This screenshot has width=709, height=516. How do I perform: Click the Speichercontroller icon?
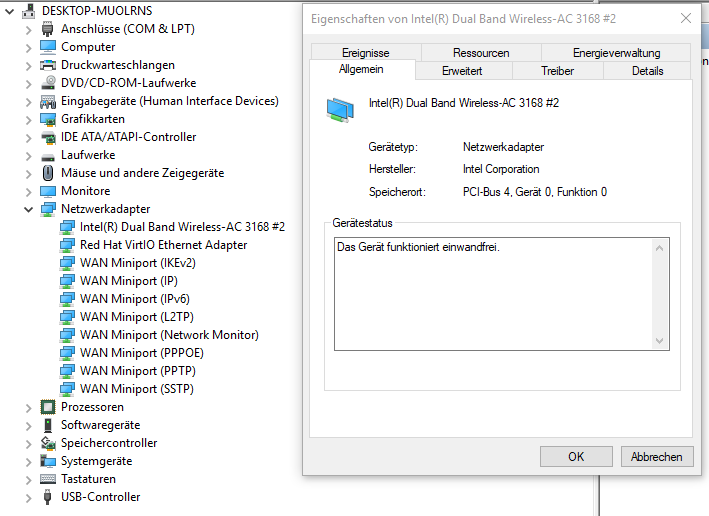tap(48, 443)
